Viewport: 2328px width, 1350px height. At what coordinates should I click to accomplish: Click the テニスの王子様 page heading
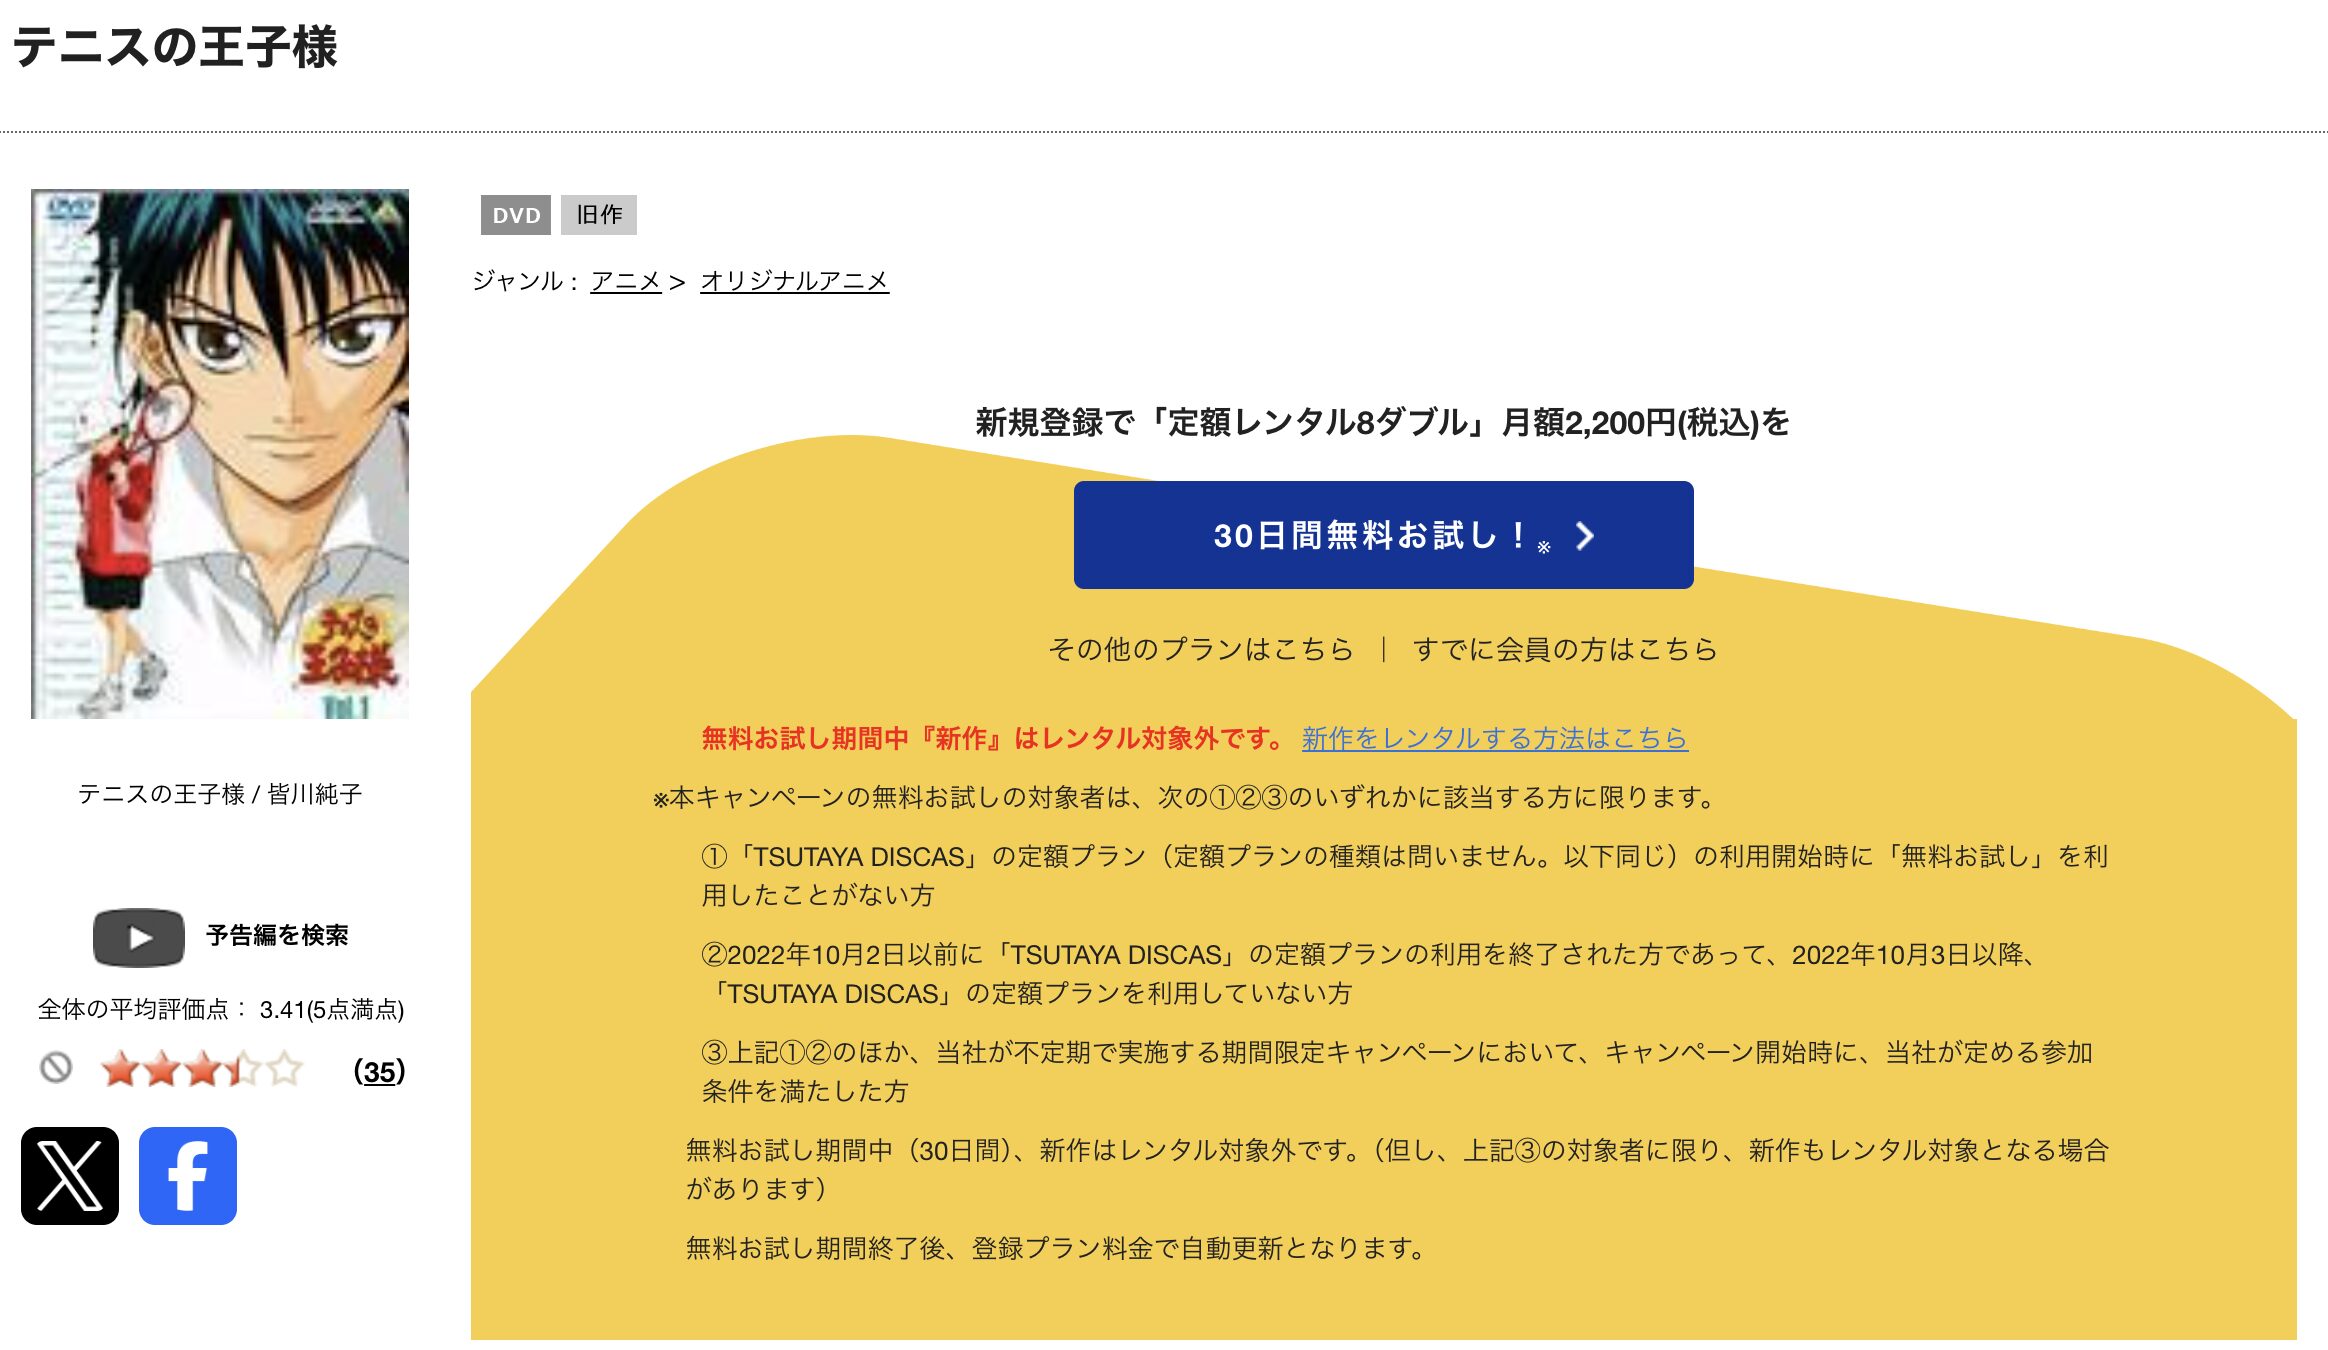pyautogui.click(x=176, y=46)
